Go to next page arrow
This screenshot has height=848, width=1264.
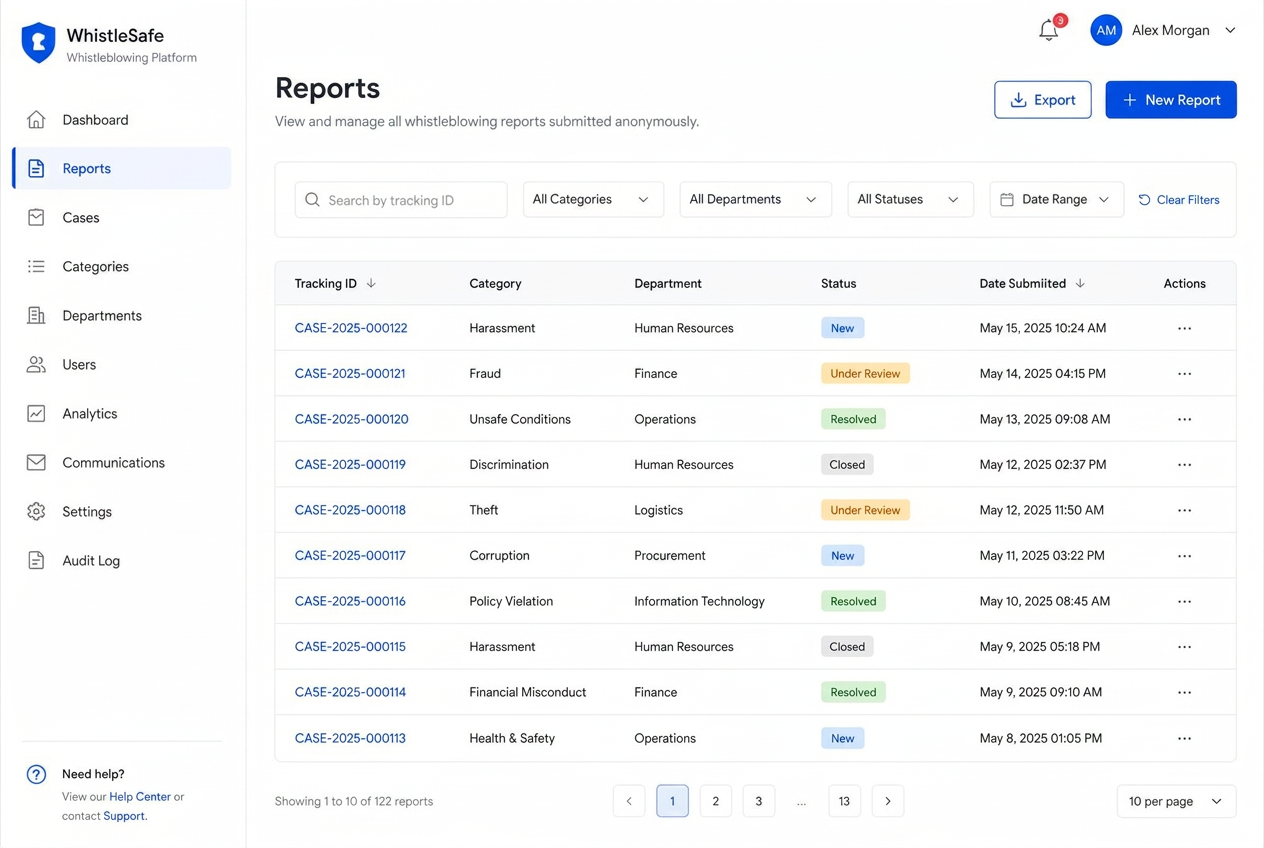[887, 801]
